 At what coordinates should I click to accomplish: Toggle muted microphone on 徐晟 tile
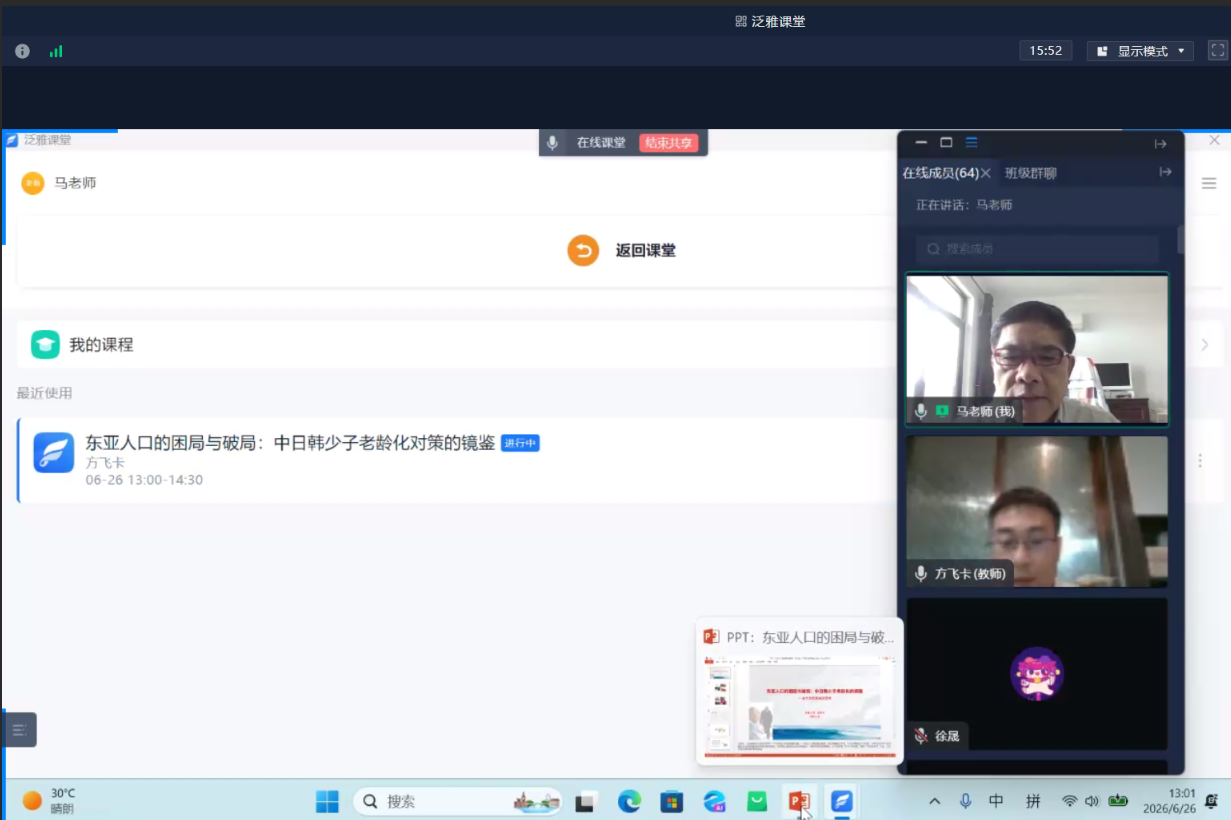tap(921, 736)
